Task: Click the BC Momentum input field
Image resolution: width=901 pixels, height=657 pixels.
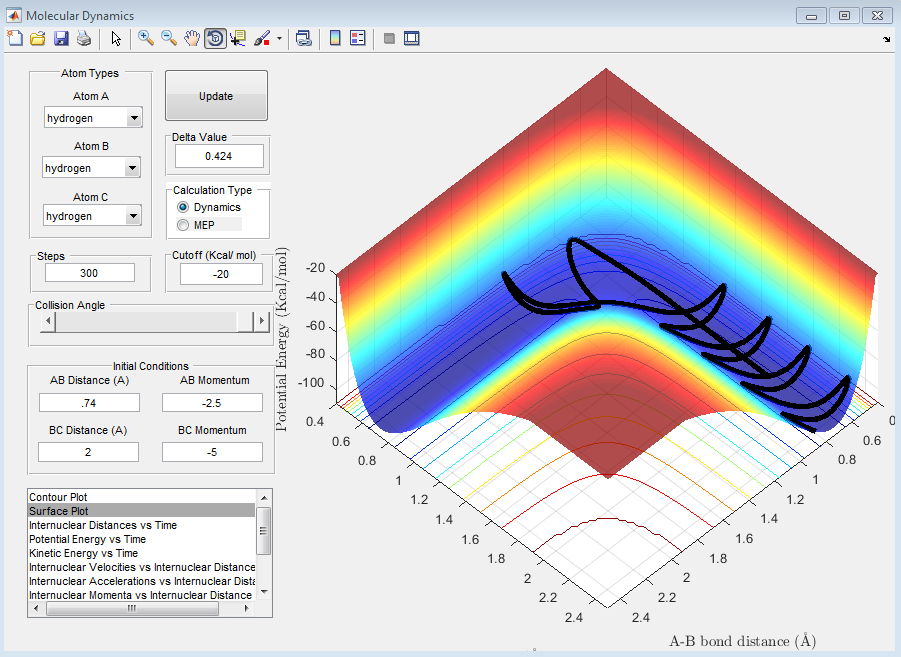Action: click(212, 452)
